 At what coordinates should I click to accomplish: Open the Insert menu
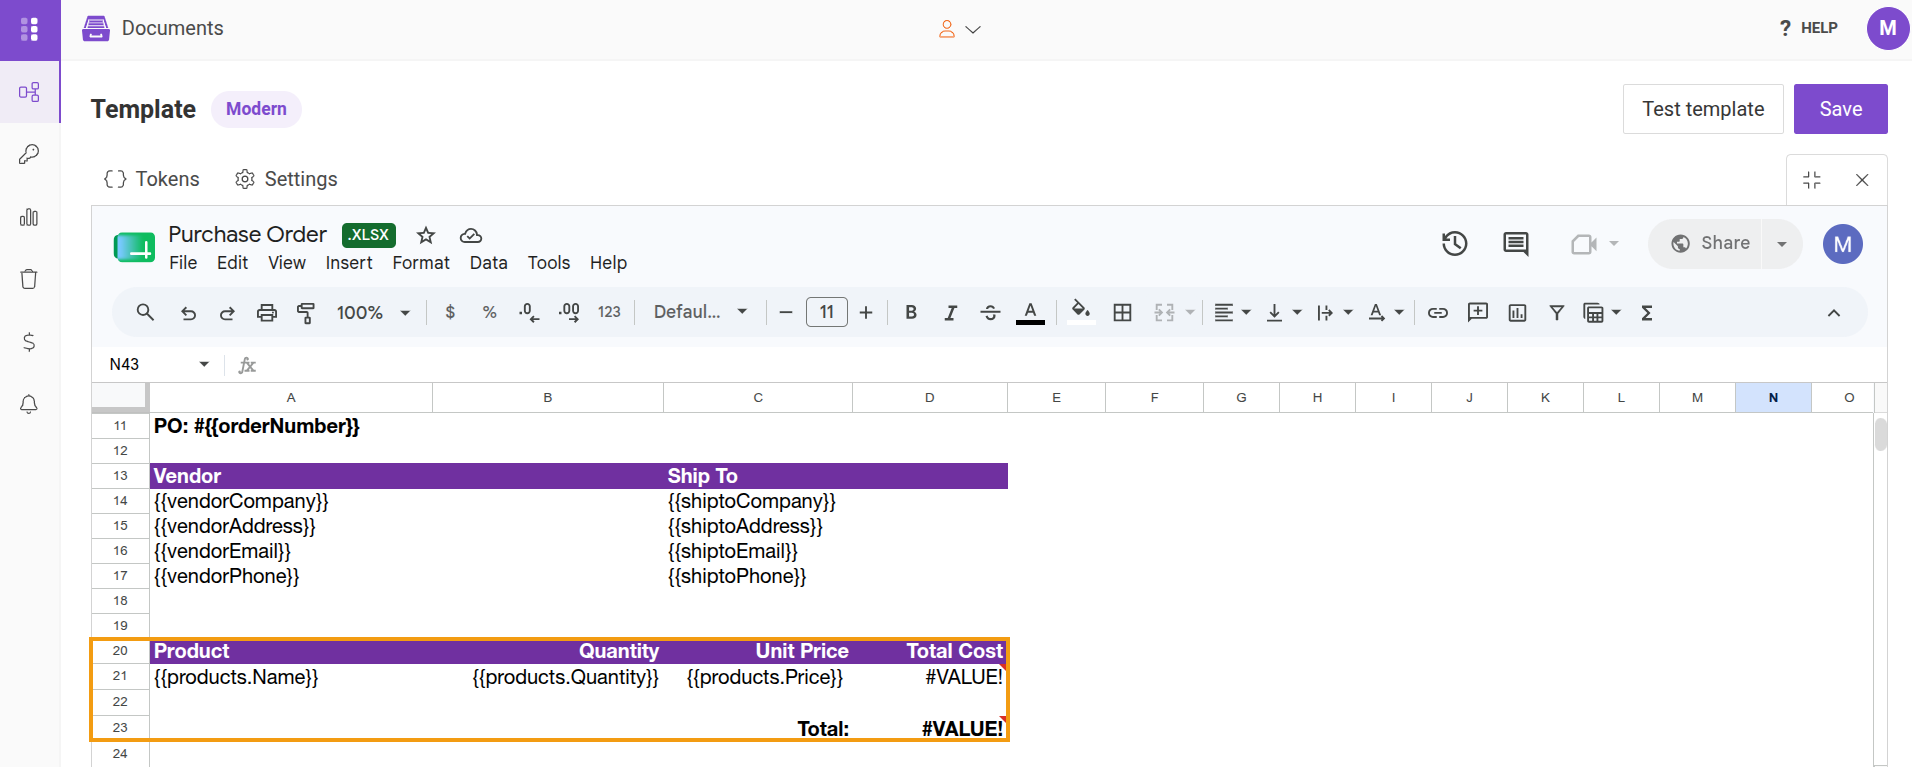tap(349, 262)
